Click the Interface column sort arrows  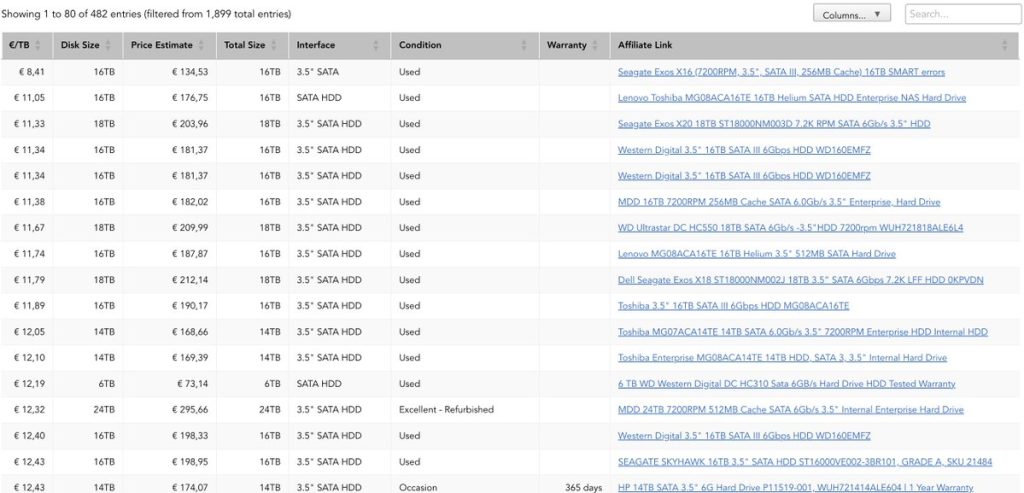376,46
